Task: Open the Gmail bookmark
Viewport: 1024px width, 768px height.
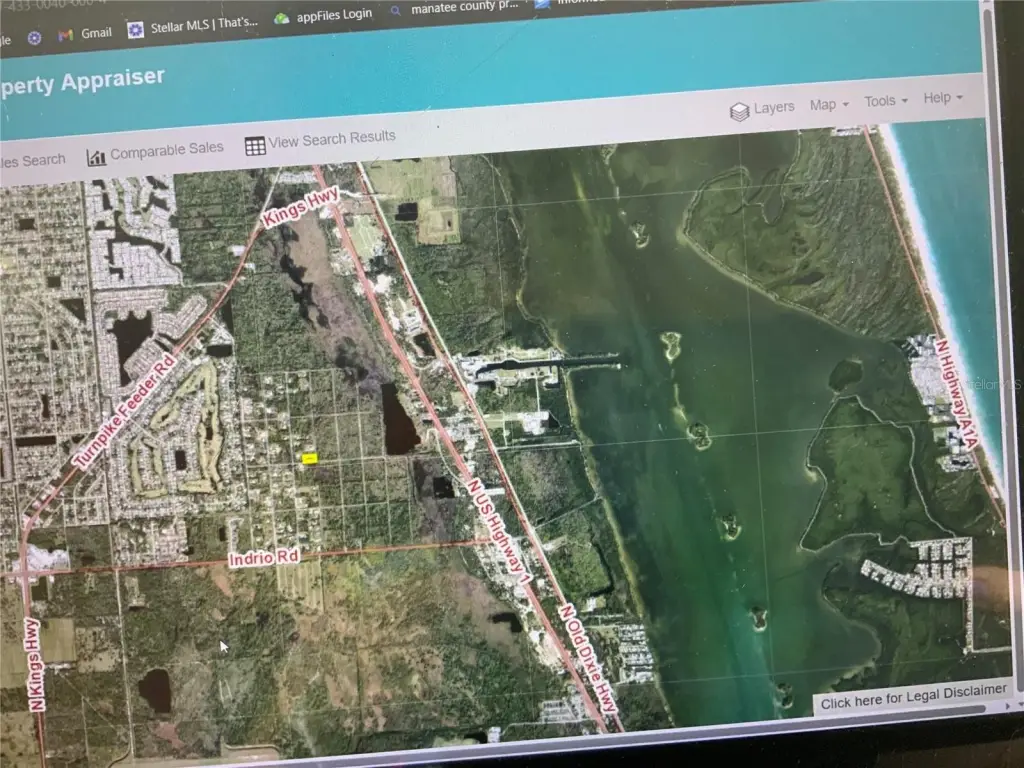Action: pyautogui.click(x=96, y=33)
